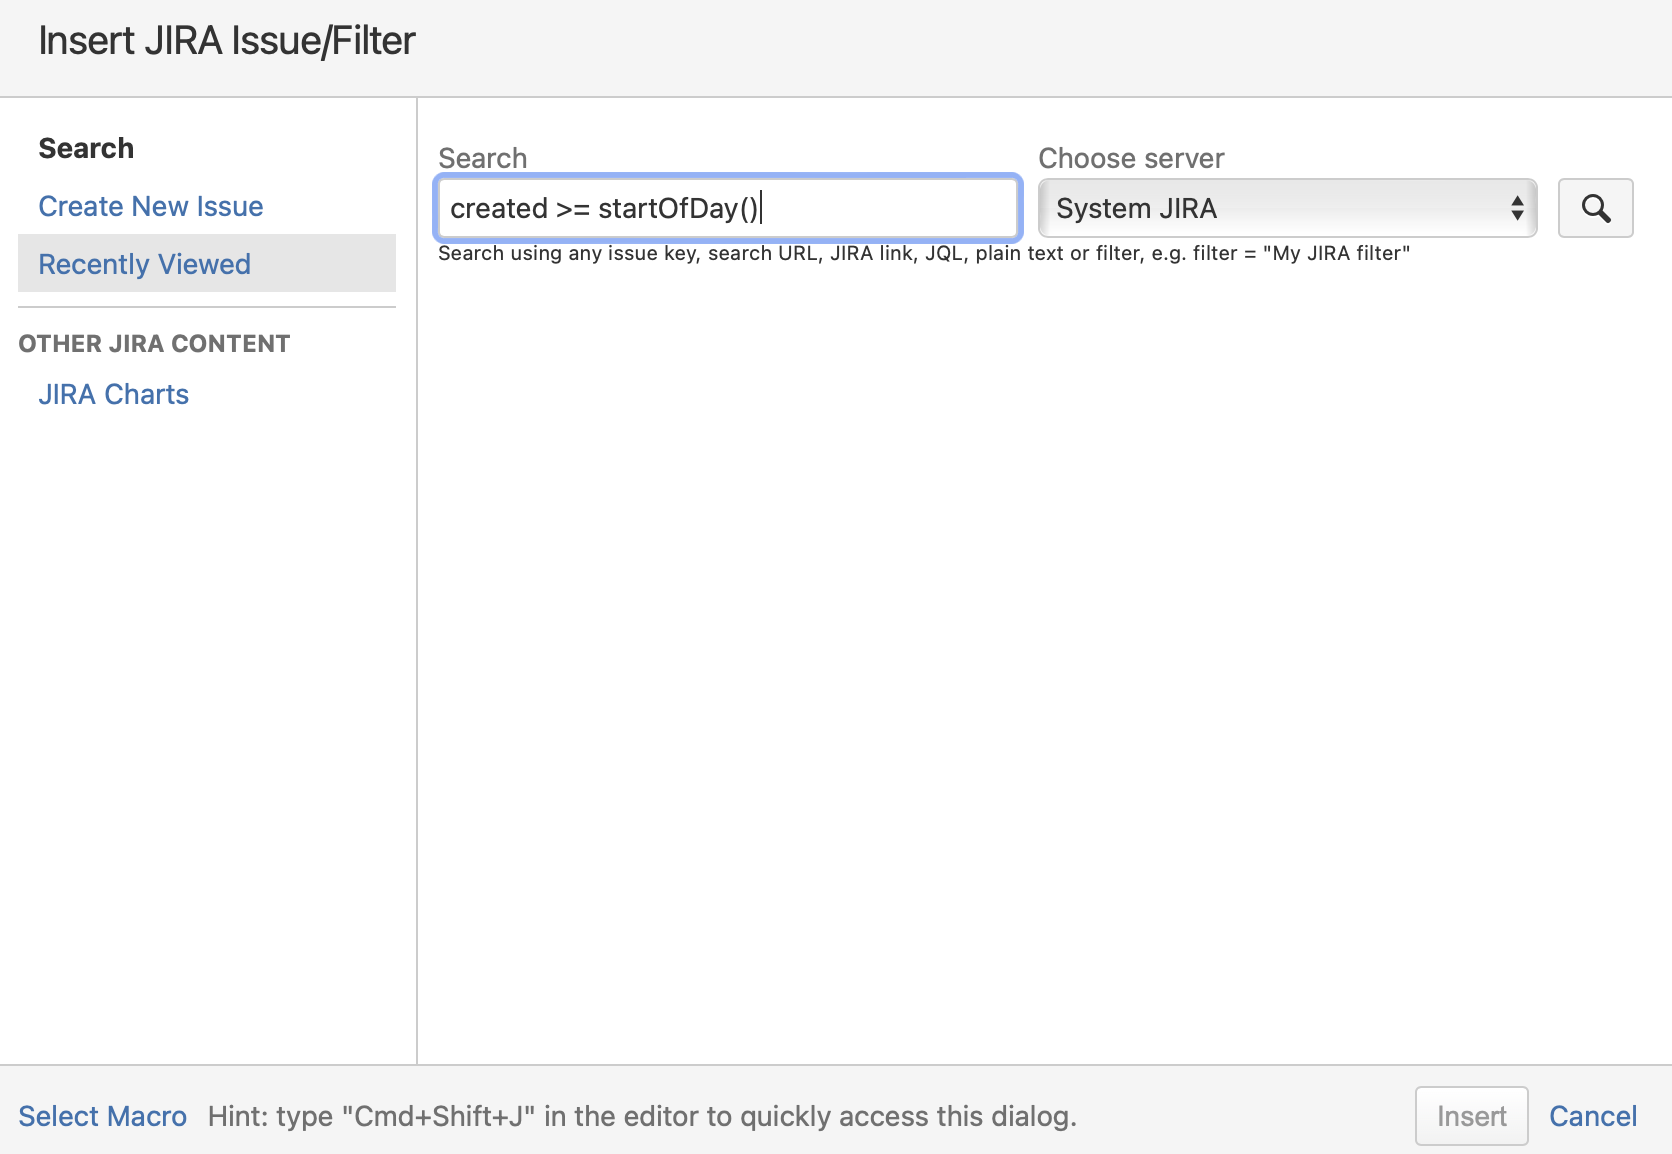Open JIRA Charts from the sidebar

[x=113, y=394]
